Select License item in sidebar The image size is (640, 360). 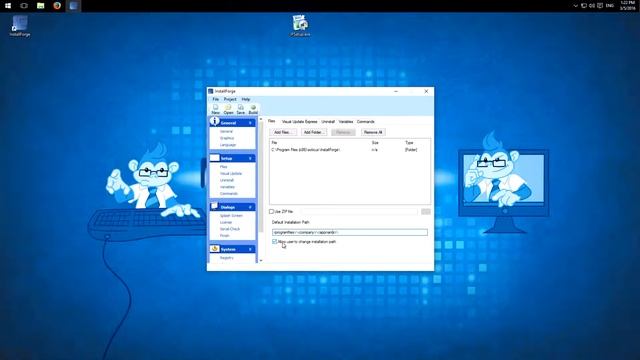tap(226, 222)
